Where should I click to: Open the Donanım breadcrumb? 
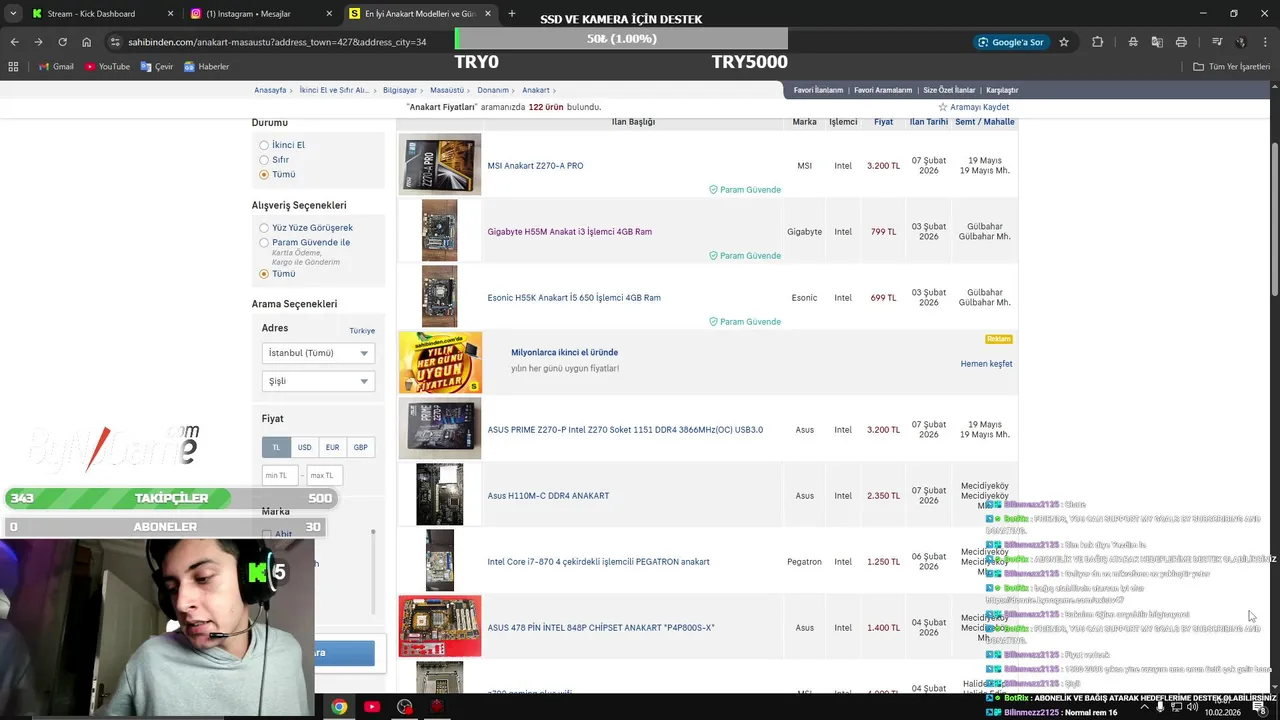[x=493, y=90]
